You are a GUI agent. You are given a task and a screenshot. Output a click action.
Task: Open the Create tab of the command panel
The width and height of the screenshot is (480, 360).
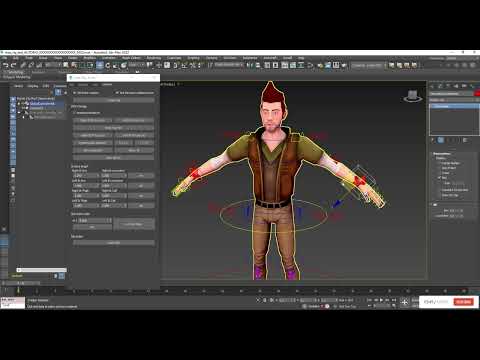pos(433,86)
